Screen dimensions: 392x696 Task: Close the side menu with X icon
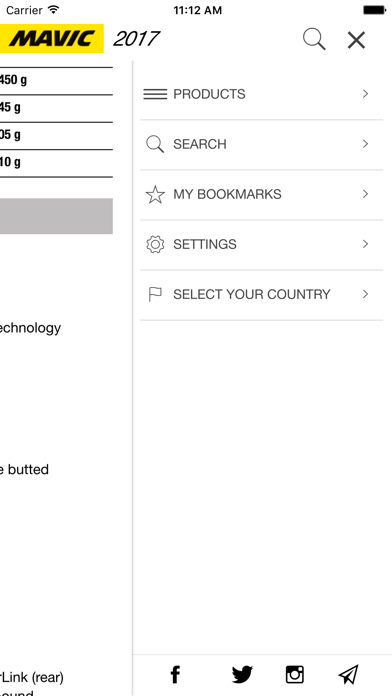356,40
